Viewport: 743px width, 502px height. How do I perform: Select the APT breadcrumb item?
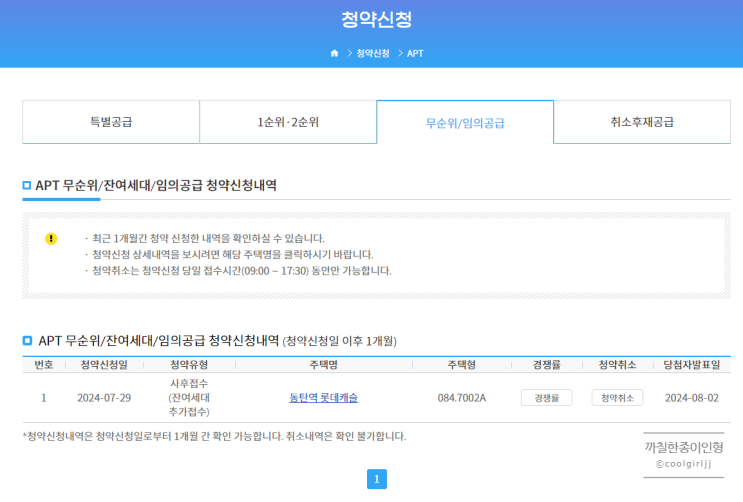(x=415, y=54)
